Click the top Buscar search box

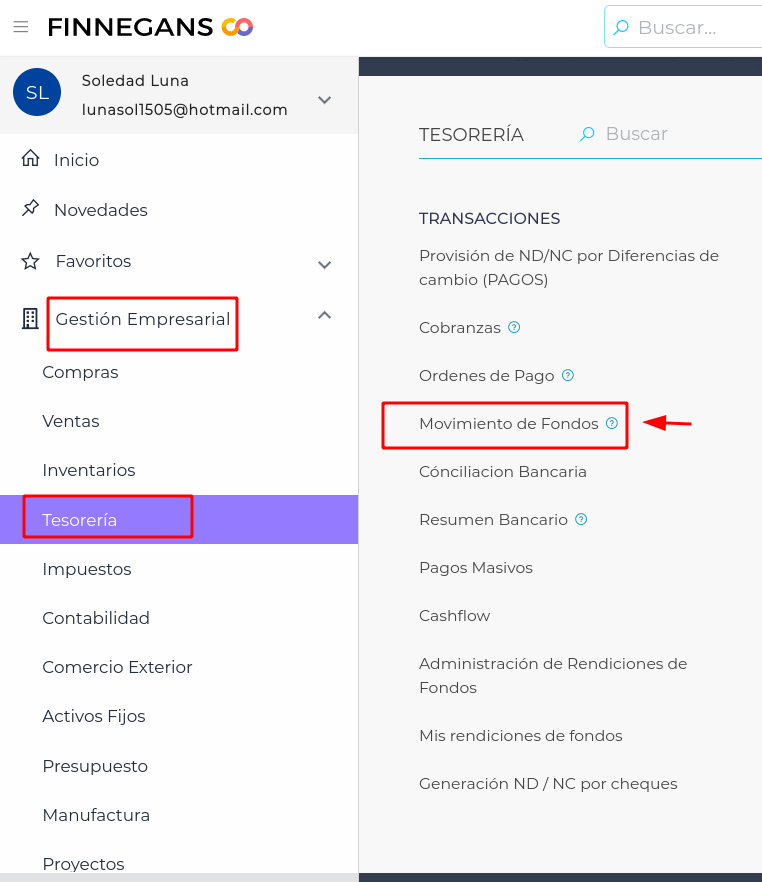pyautogui.click(x=690, y=28)
